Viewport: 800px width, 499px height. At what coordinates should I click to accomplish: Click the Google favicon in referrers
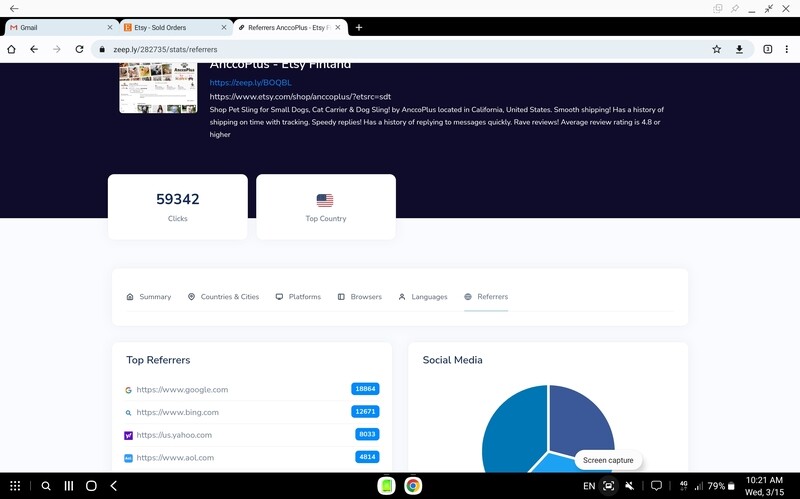(x=129, y=390)
